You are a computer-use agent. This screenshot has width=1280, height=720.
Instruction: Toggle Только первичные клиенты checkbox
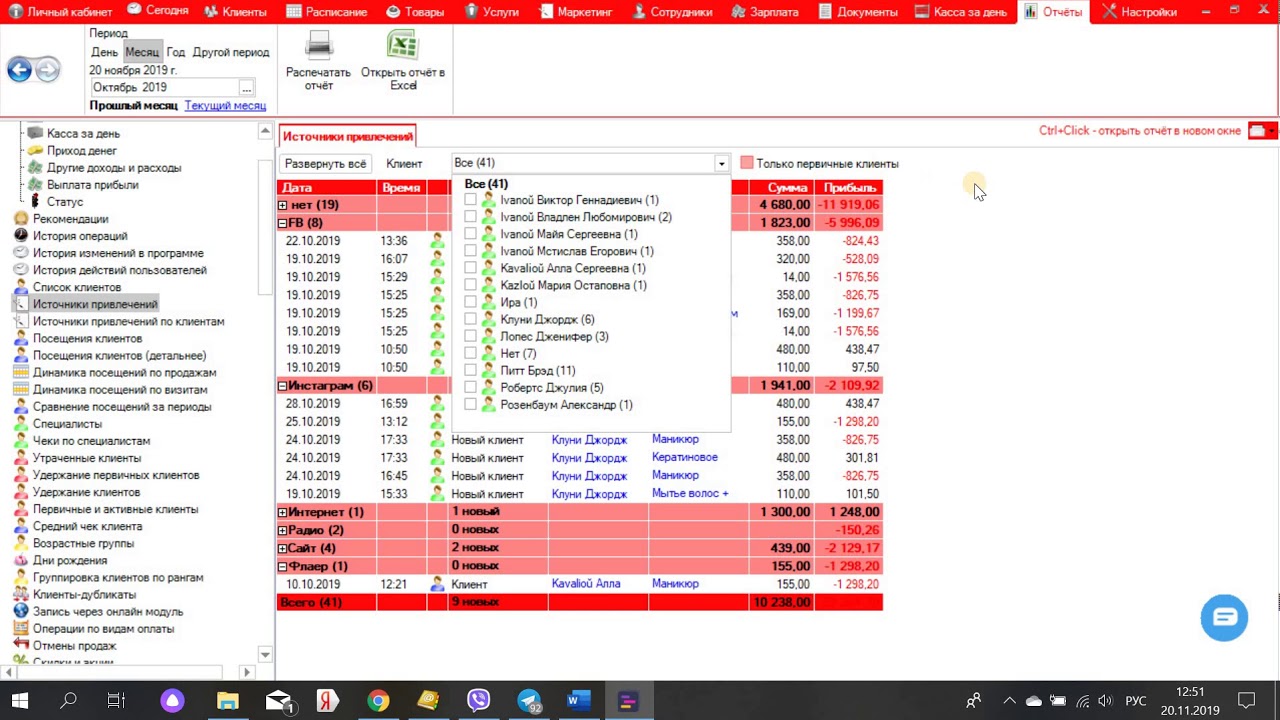746,163
